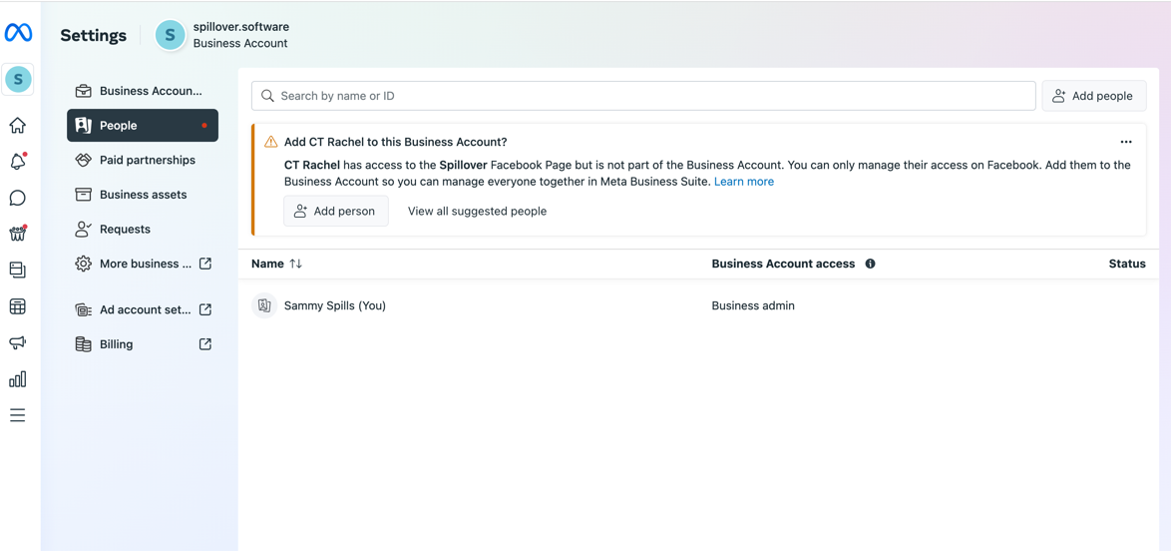Click Business Account access info icon
Viewport: 1176px width, 556px height.
pos(870,263)
